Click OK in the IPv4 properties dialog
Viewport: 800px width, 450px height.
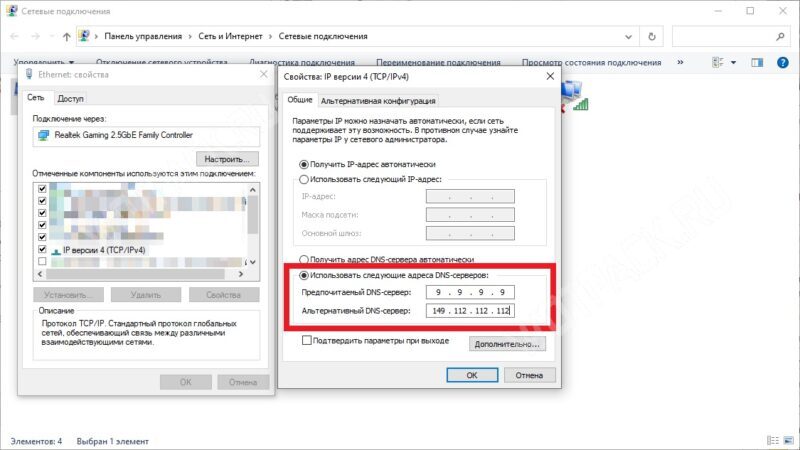(472, 375)
